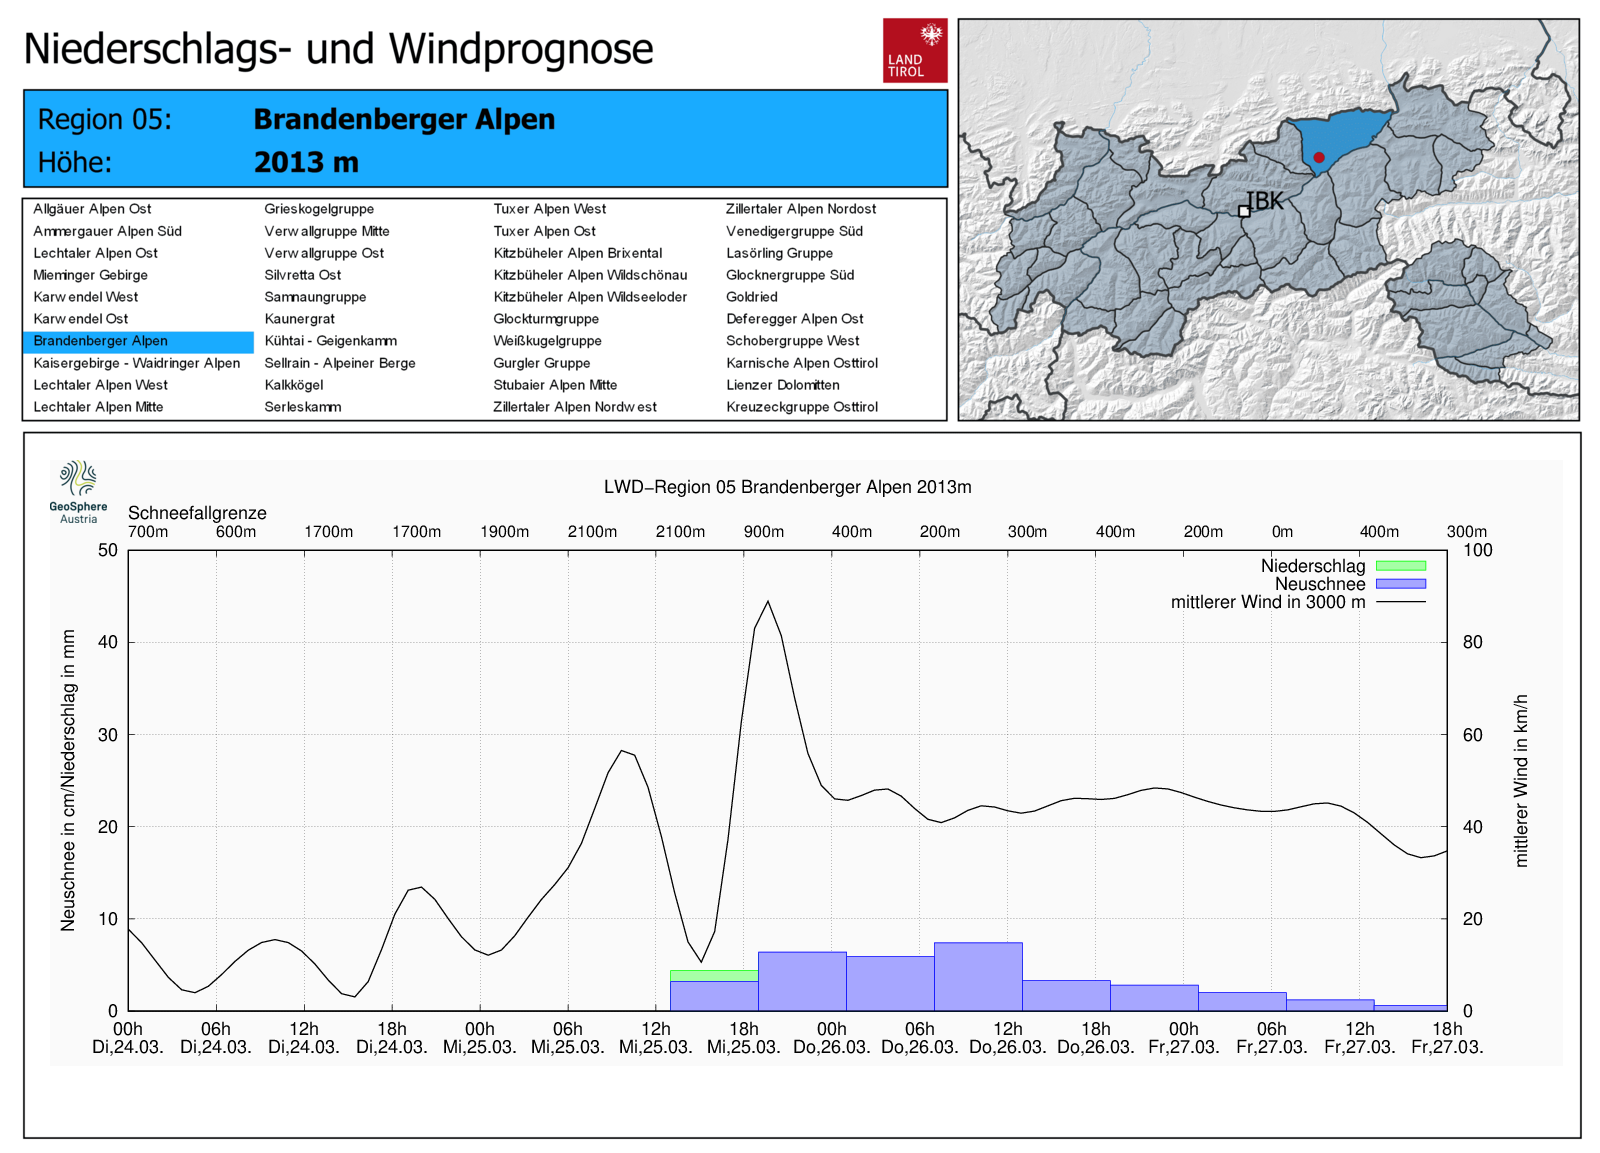Select Kaisergebirge - Waidringer Alpen region
1600x1153 pixels.
pyautogui.click(x=137, y=363)
